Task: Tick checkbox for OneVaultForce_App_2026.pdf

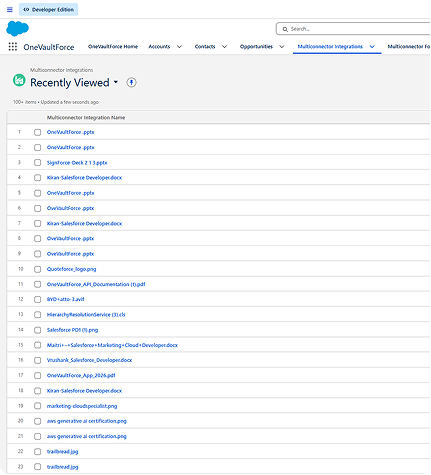Action: (x=37, y=376)
